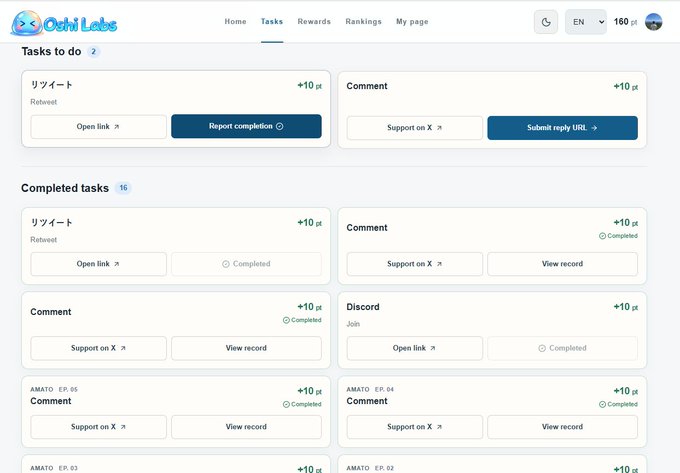This screenshot has height=473, width=680.
Task: Click Completed status on AMATO EP. 05 card
Action: [302, 404]
